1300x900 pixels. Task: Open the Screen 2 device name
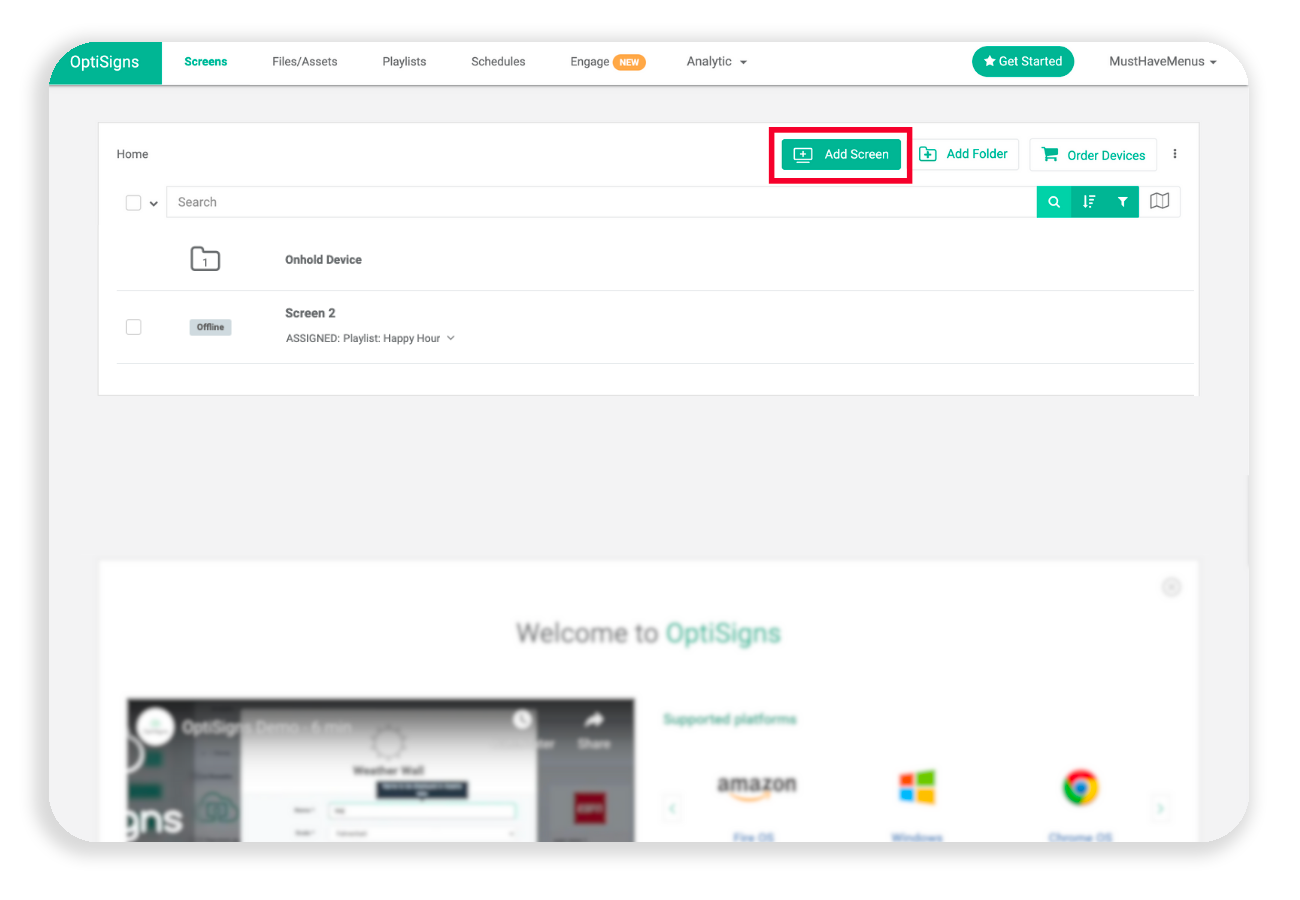(310, 313)
